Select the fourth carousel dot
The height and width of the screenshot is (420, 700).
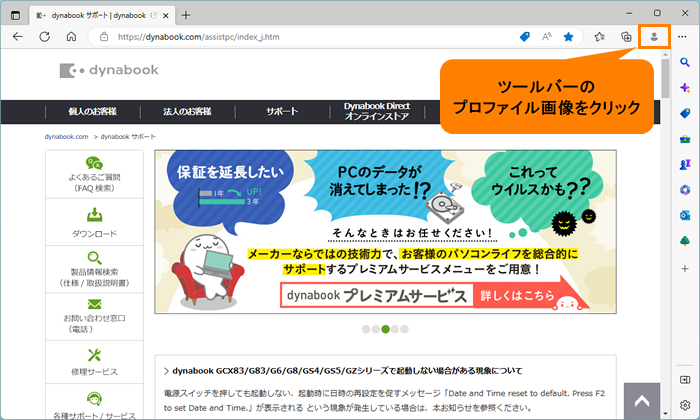[395, 329]
